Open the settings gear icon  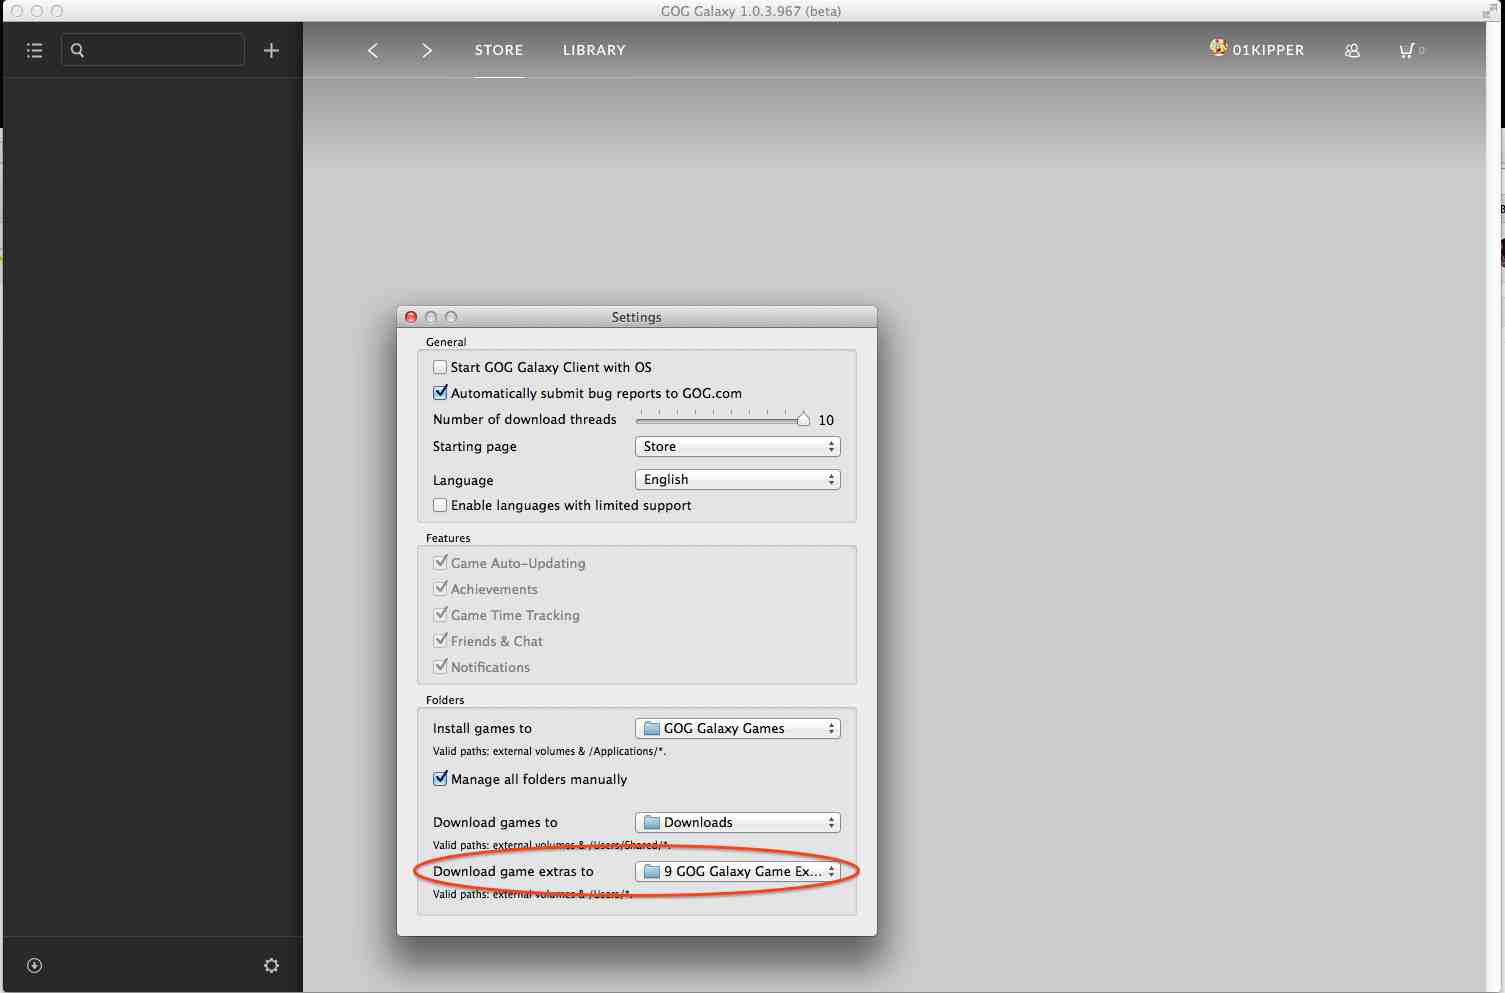271,965
